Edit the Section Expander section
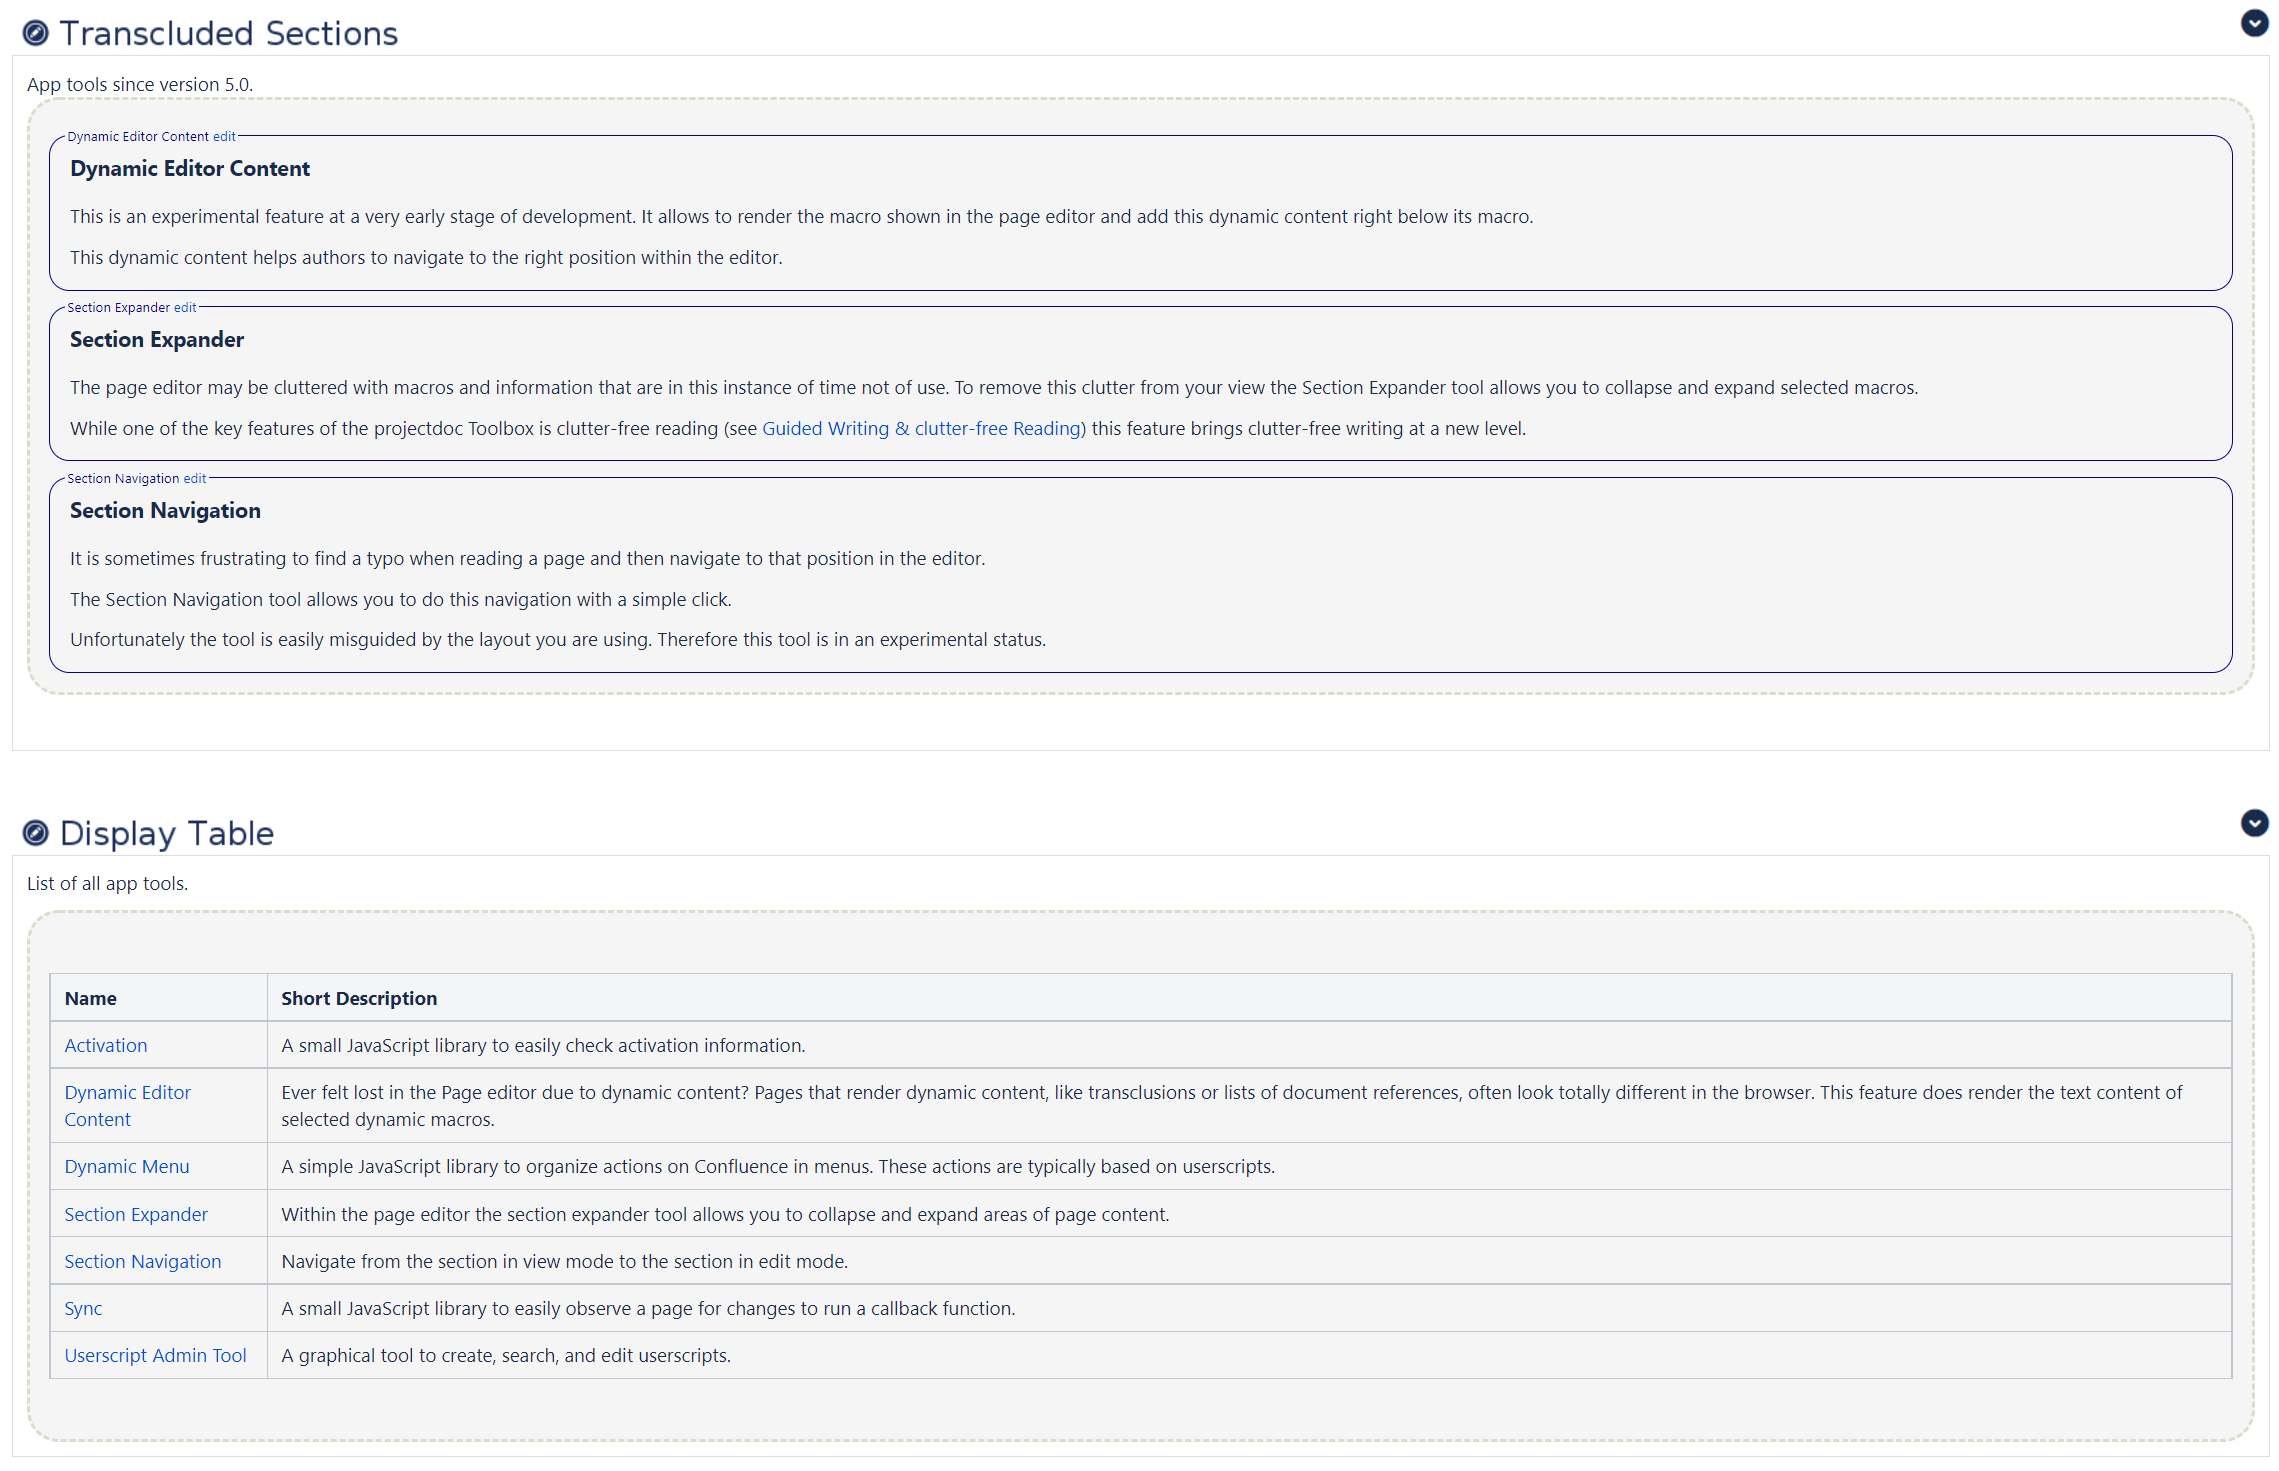 pos(185,308)
